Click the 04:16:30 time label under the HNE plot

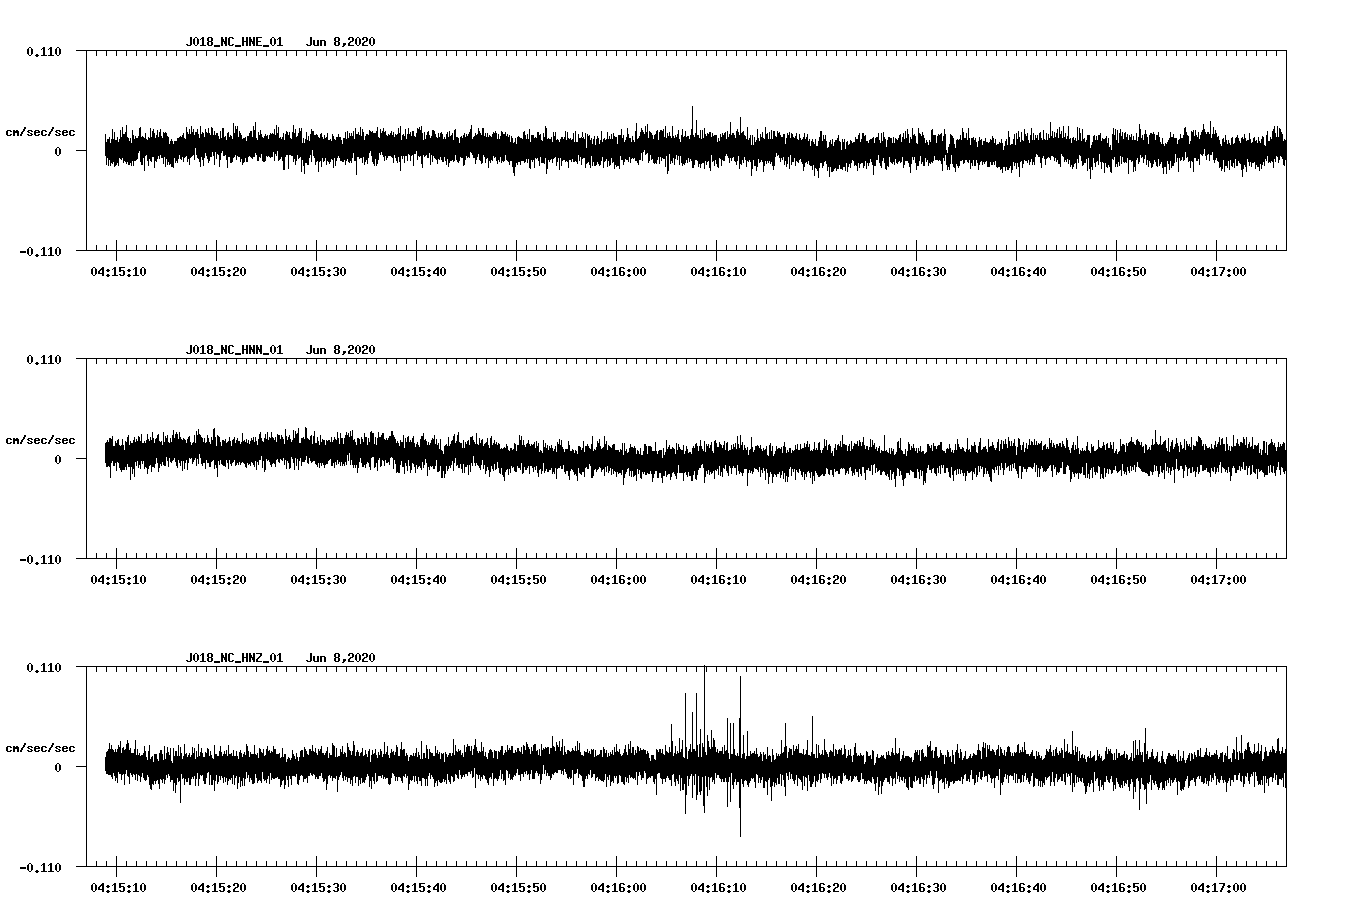918,272
